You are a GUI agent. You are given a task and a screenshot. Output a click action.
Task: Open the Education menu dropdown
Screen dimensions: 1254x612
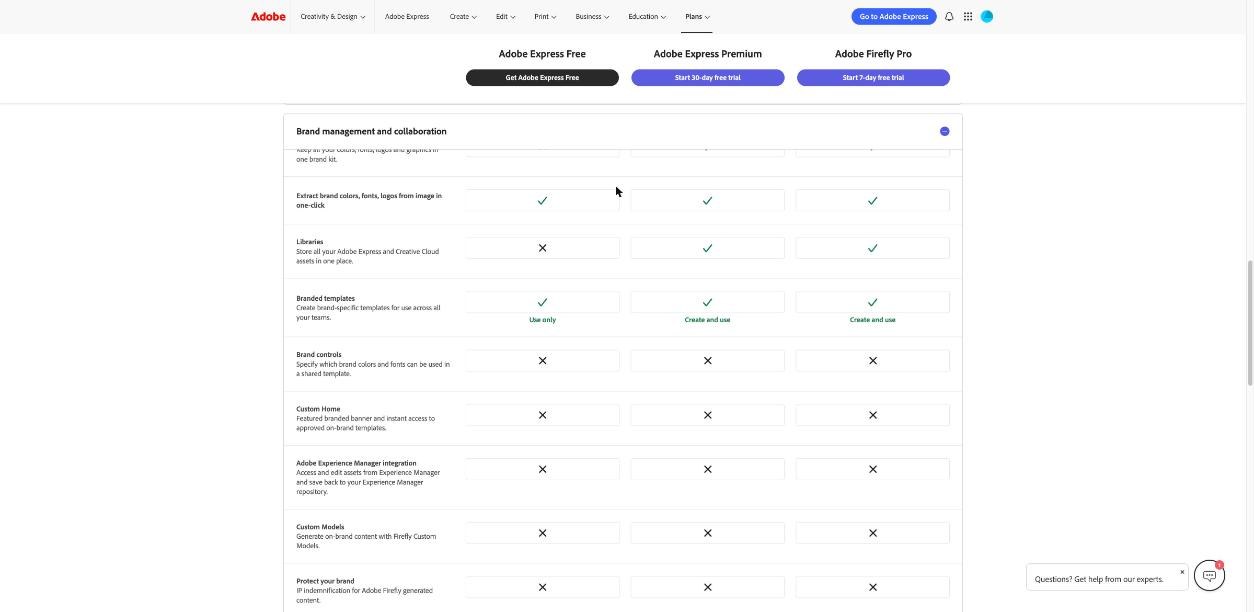point(647,16)
